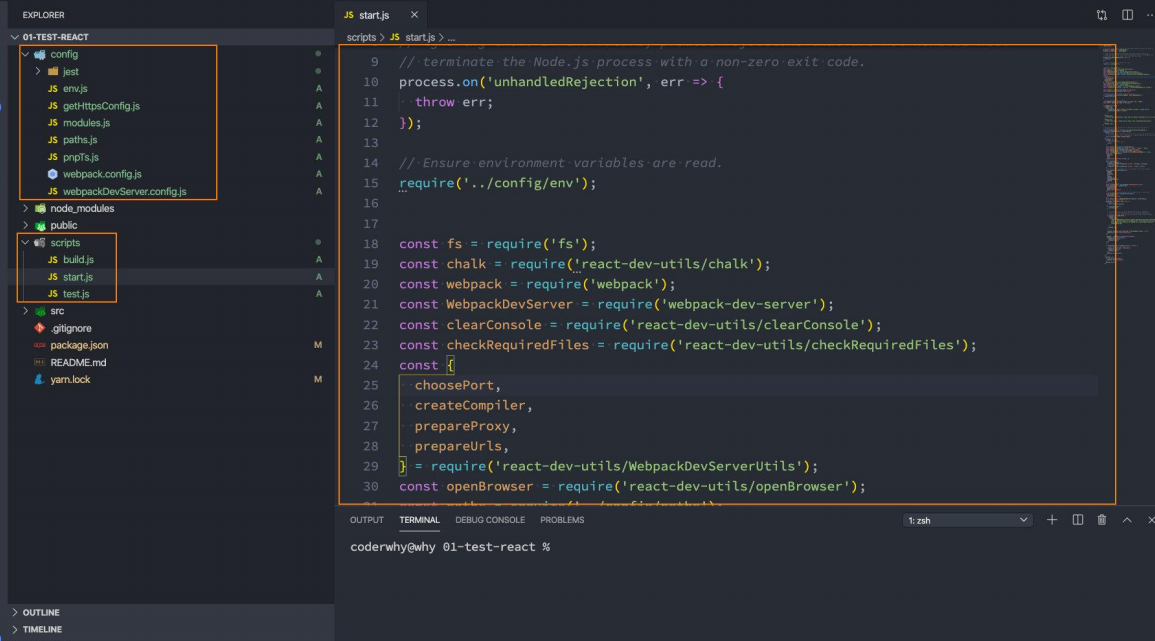Click the git icon beside .gitignore
1155x641 pixels.
tap(40, 328)
